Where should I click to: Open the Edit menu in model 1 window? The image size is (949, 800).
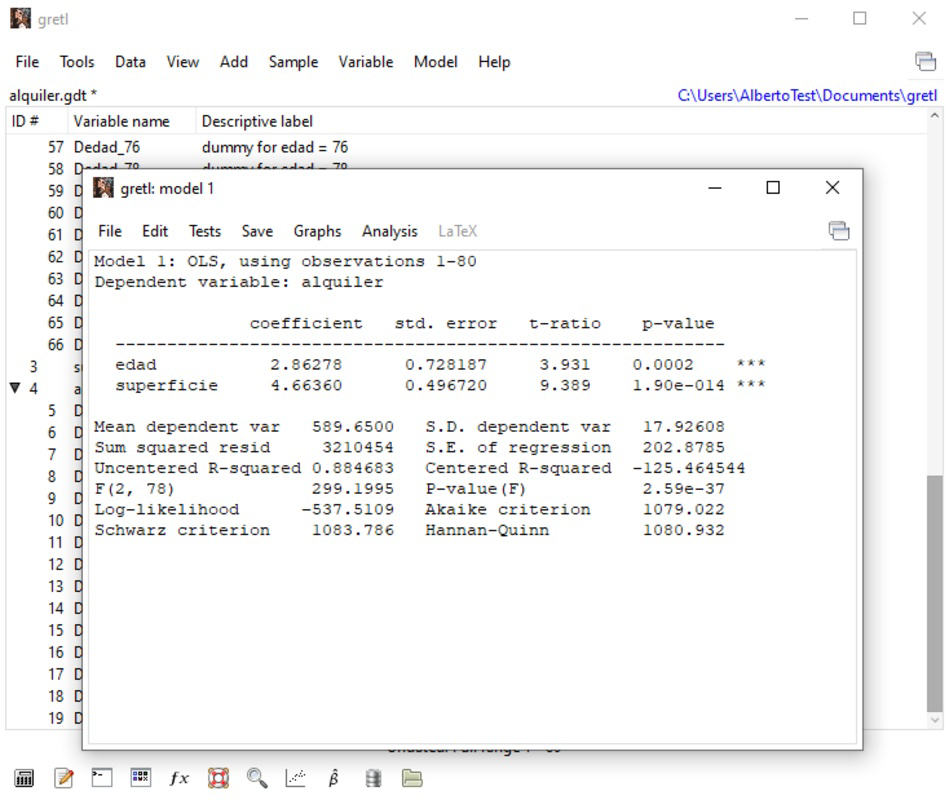coord(155,231)
